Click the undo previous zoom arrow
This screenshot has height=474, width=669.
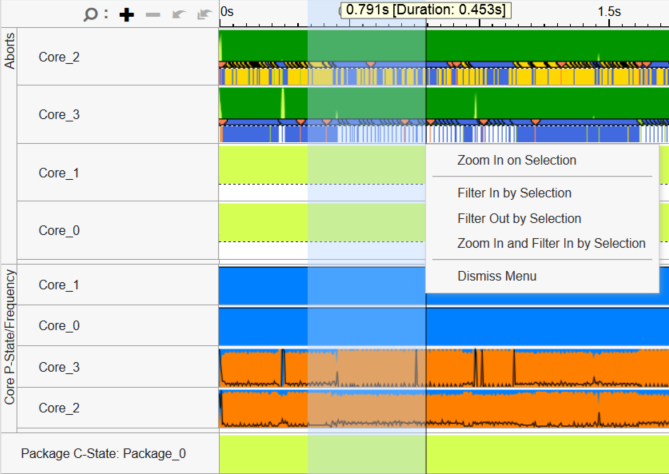(178, 14)
